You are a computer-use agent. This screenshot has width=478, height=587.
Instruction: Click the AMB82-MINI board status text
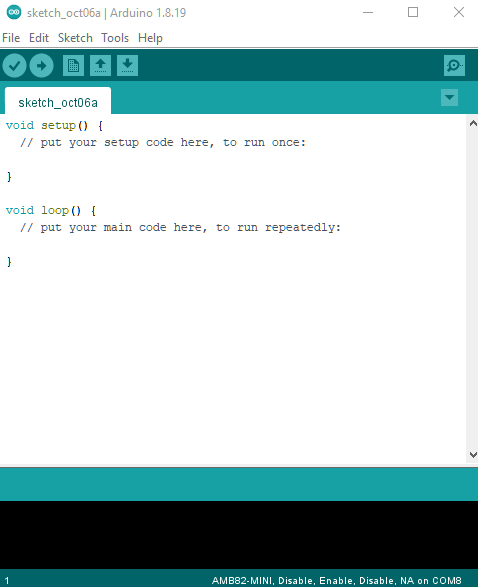[x=337, y=580]
